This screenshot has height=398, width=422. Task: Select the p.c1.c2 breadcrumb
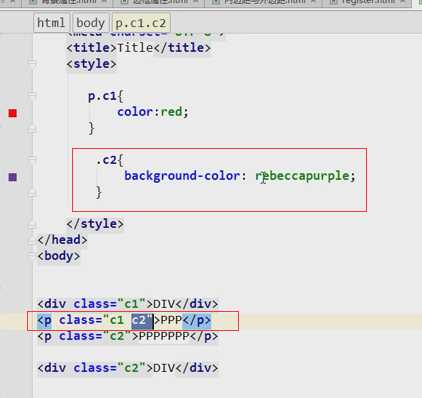(140, 23)
